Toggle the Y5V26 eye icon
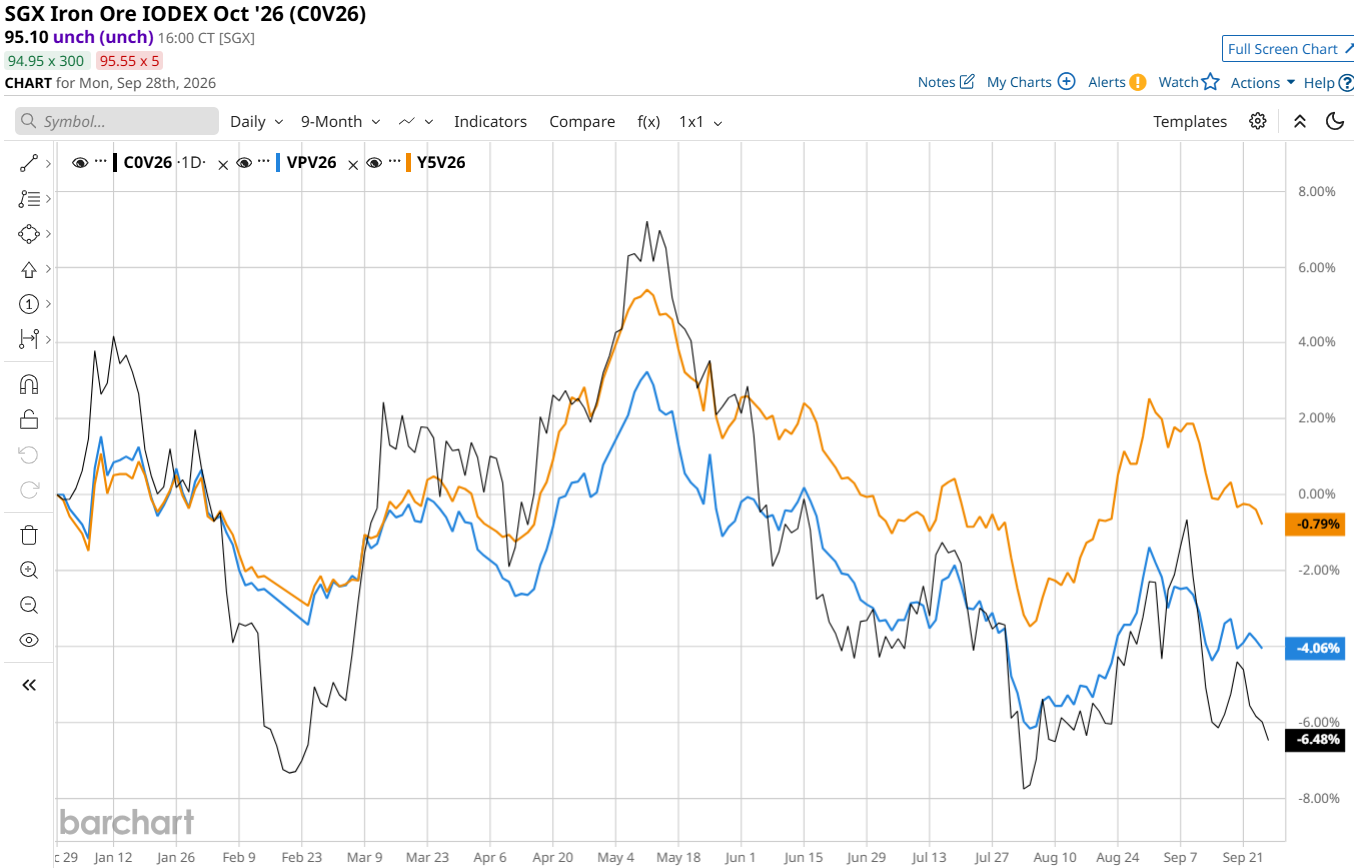The image size is (1354, 868). click(374, 162)
